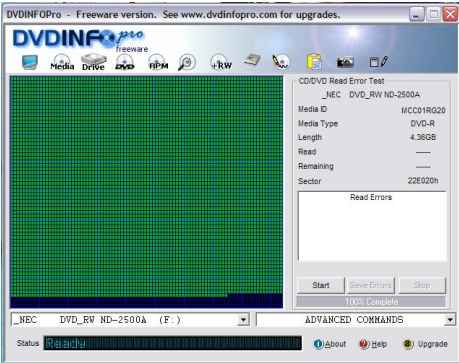The height and width of the screenshot is (363, 459).
Task: Click the pen and disc icon
Action: point(281,62)
